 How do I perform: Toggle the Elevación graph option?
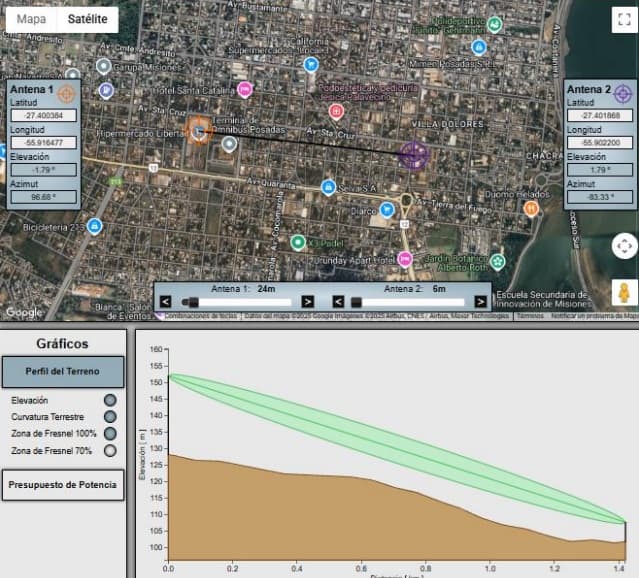pos(110,400)
